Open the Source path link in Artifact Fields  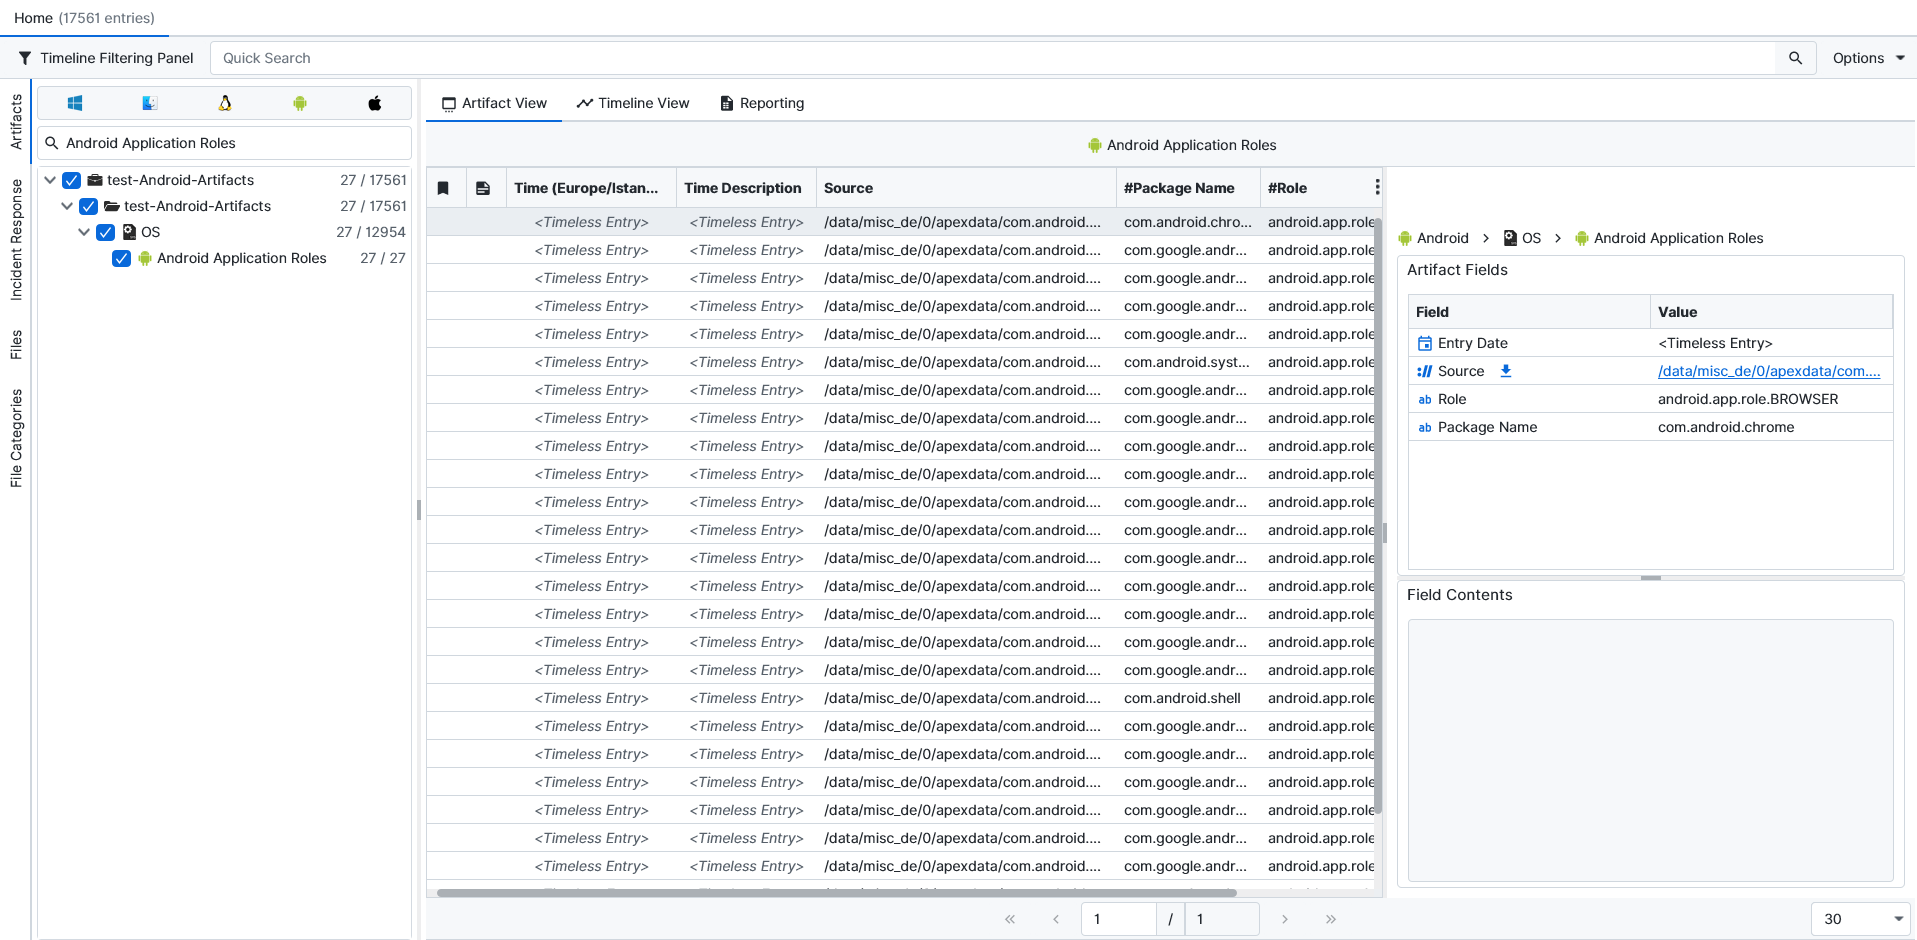point(1768,371)
